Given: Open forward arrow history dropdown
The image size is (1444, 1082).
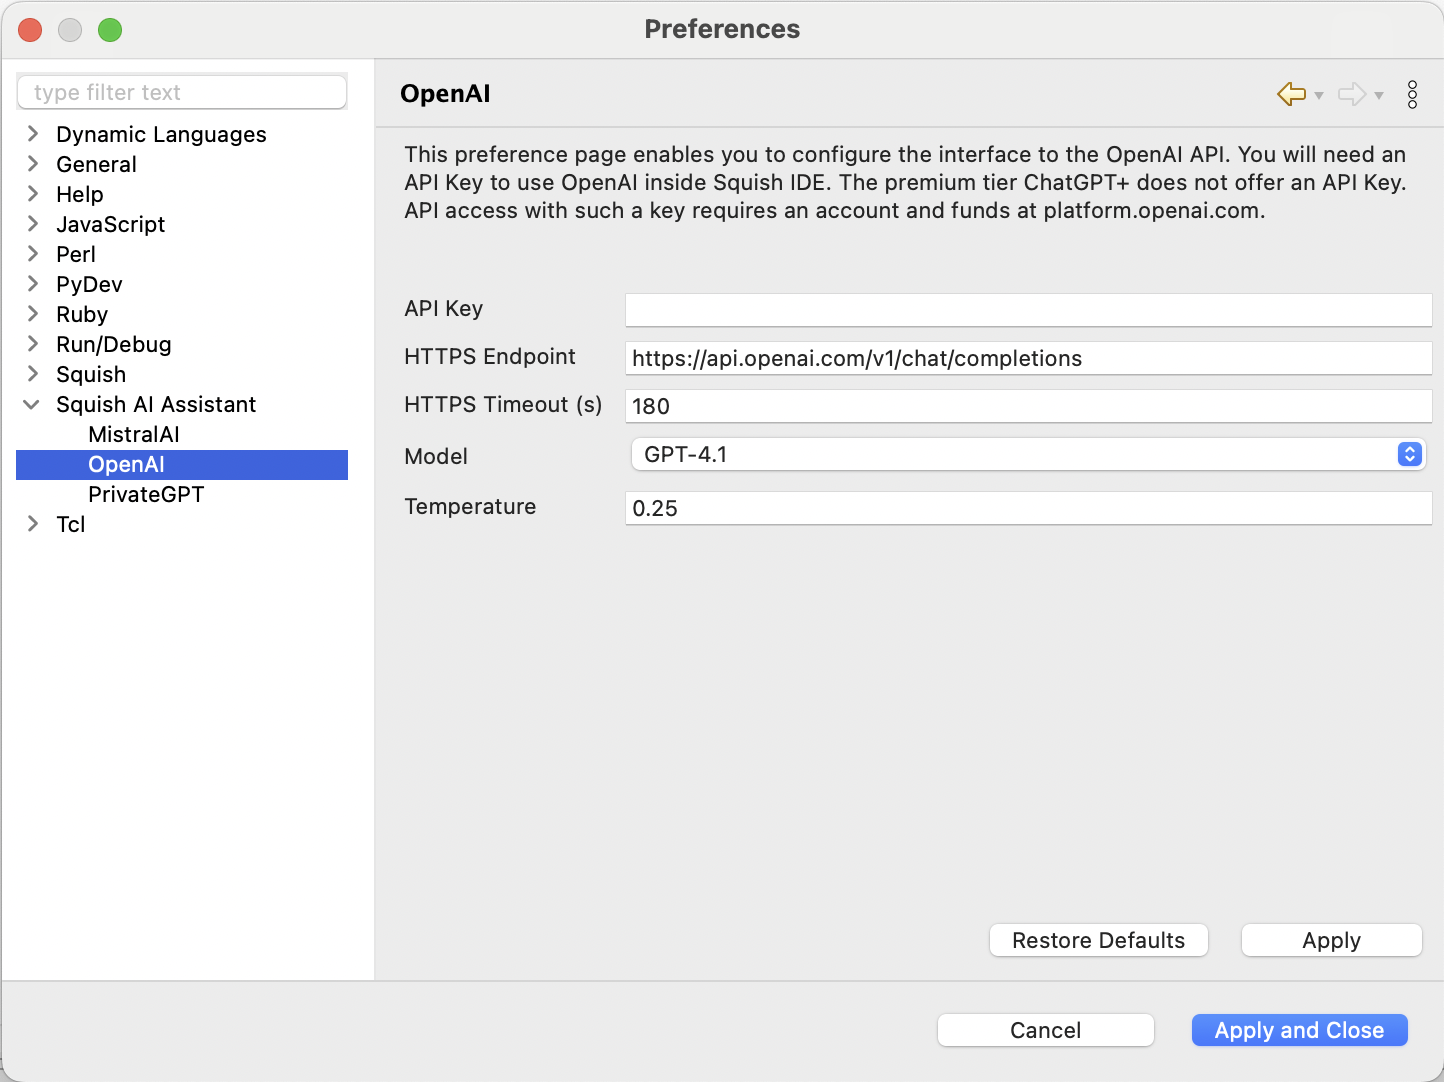Looking at the screenshot, I should tap(1379, 96).
